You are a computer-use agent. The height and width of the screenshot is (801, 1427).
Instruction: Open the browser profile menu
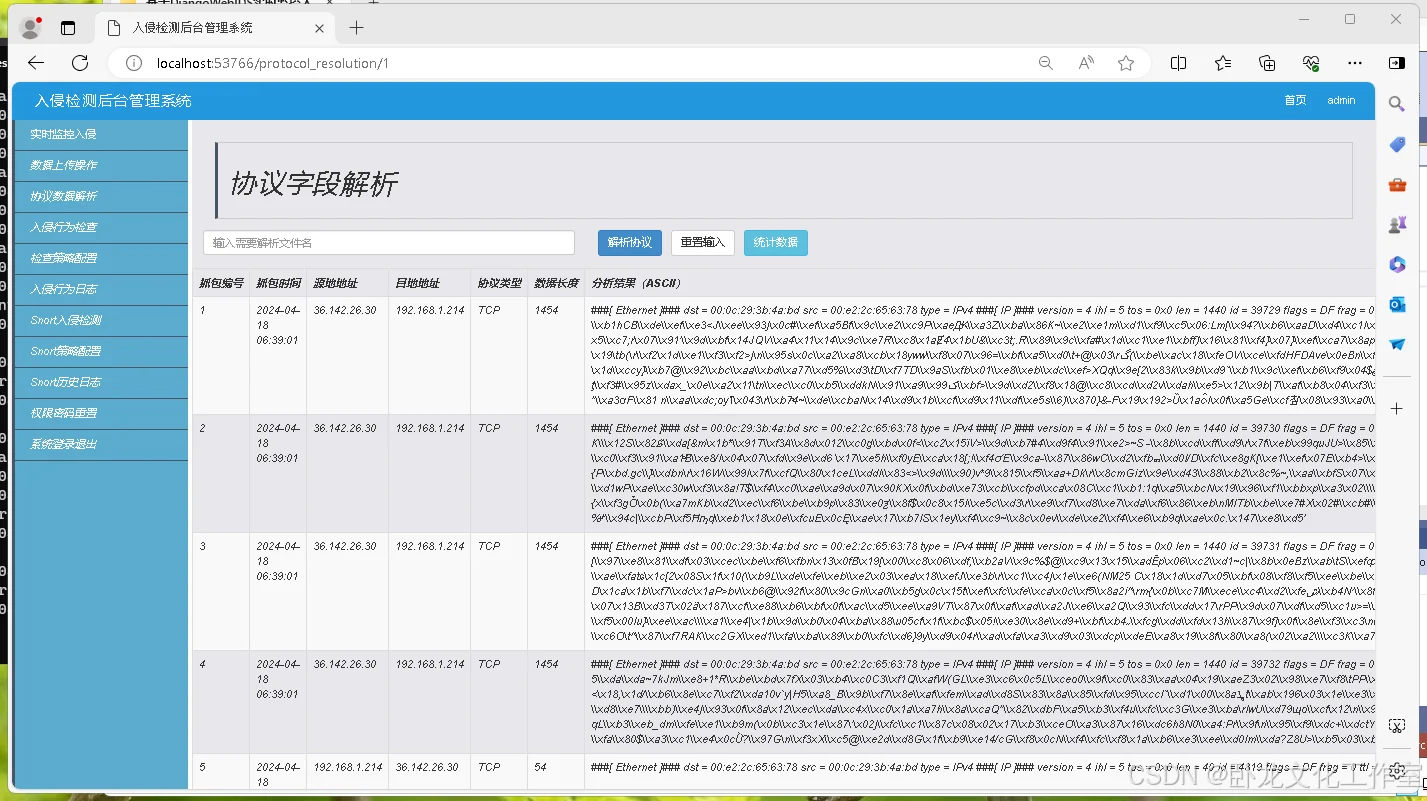pyautogui.click(x=30, y=27)
